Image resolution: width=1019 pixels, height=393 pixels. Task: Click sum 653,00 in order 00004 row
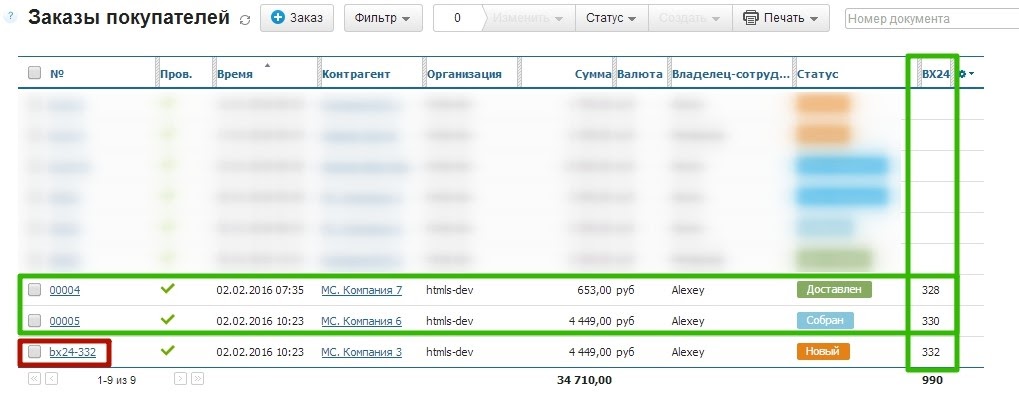pyautogui.click(x=594, y=290)
